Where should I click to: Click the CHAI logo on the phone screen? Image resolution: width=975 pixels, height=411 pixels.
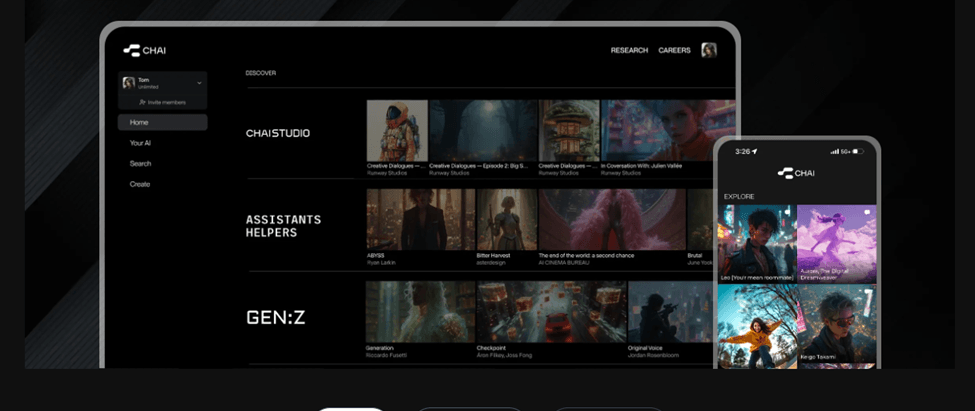[x=796, y=173]
